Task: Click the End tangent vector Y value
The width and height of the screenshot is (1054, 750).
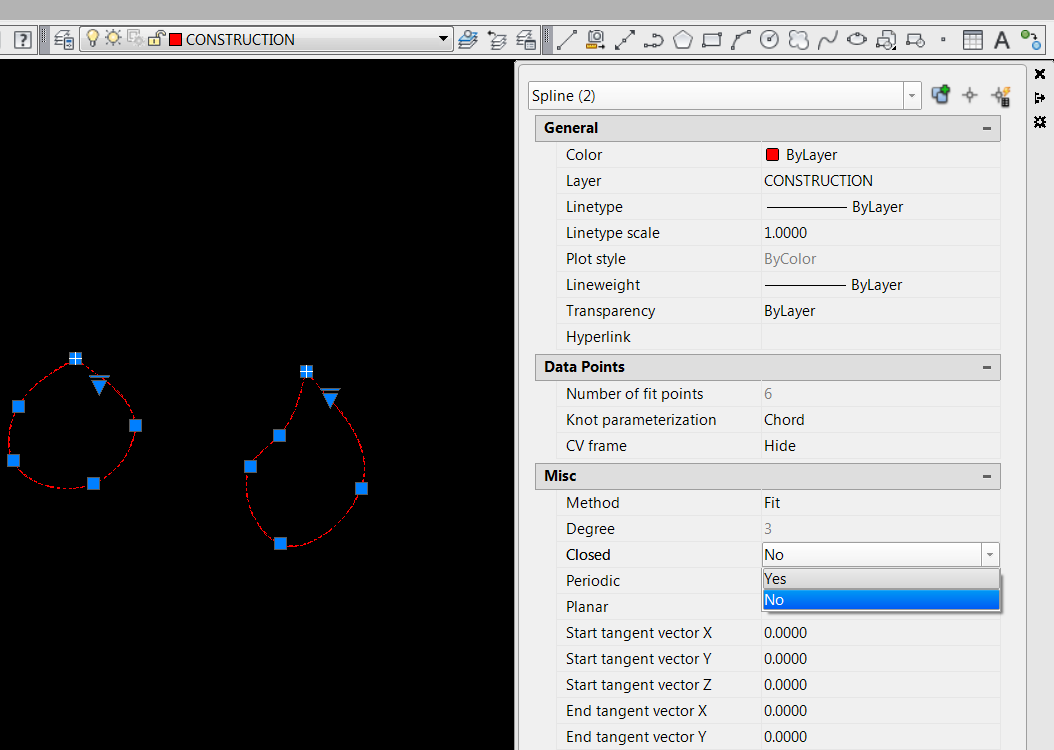Action: tap(881, 737)
